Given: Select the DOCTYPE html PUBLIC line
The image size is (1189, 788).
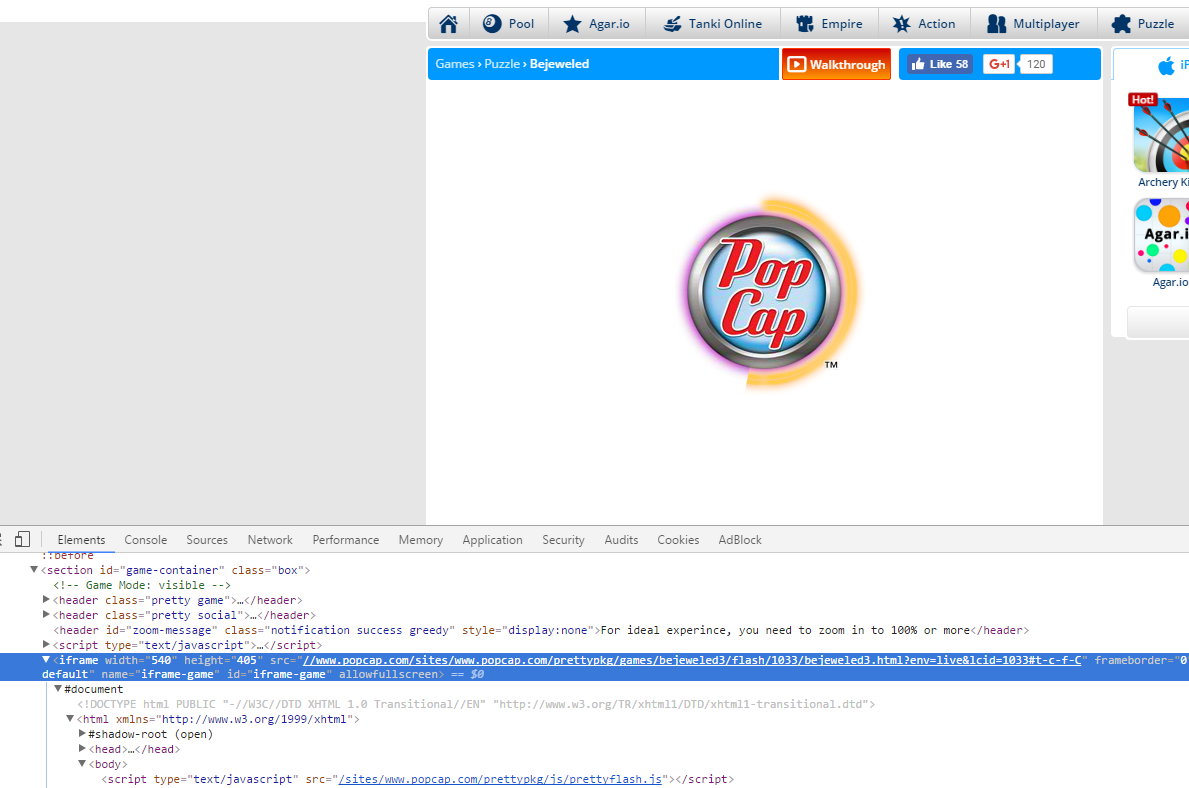Looking at the screenshot, I should (x=476, y=704).
